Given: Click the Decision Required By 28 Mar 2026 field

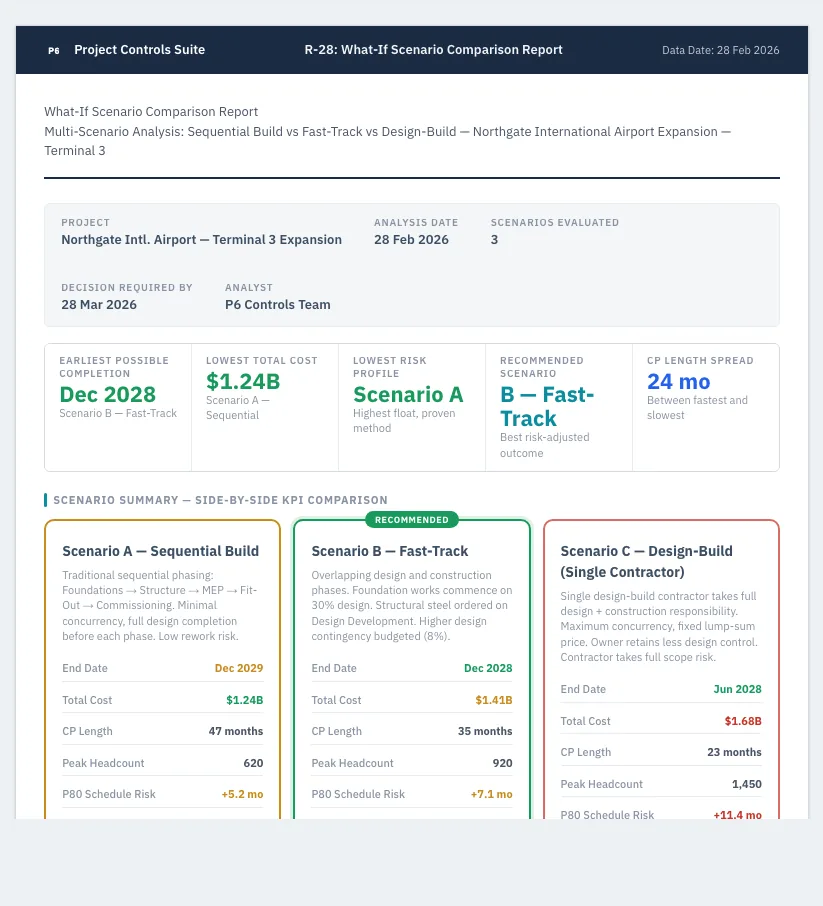Looking at the screenshot, I should pos(127,296).
